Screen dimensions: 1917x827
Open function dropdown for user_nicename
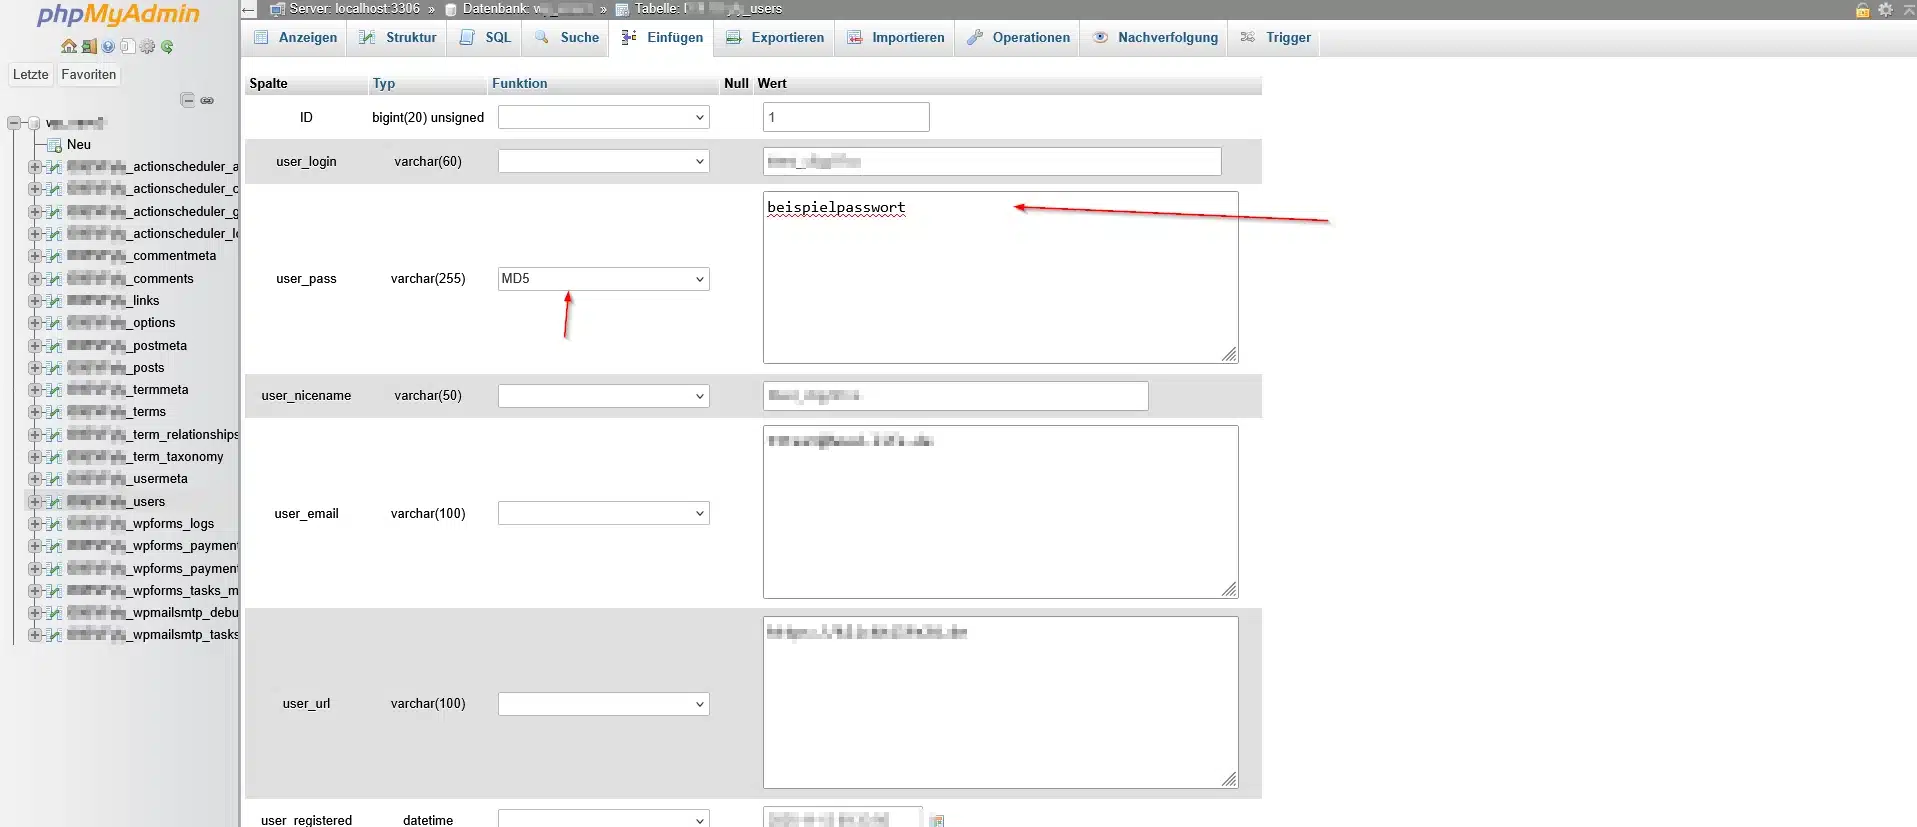point(604,396)
